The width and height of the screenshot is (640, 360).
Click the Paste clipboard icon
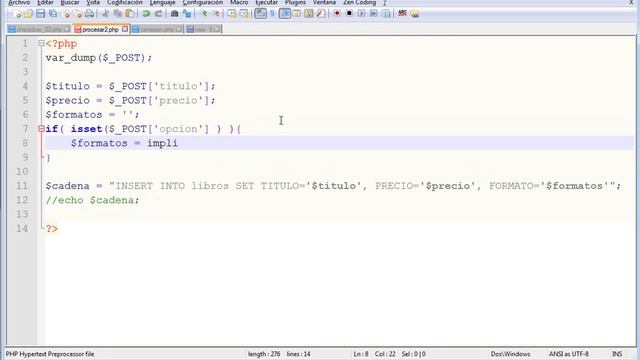[x=130, y=14]
